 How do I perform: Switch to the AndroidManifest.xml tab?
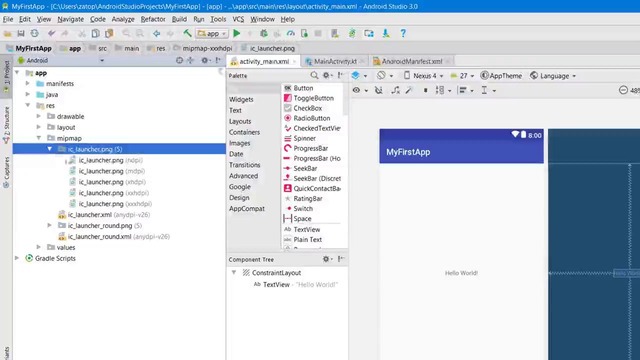pos(412,61)
